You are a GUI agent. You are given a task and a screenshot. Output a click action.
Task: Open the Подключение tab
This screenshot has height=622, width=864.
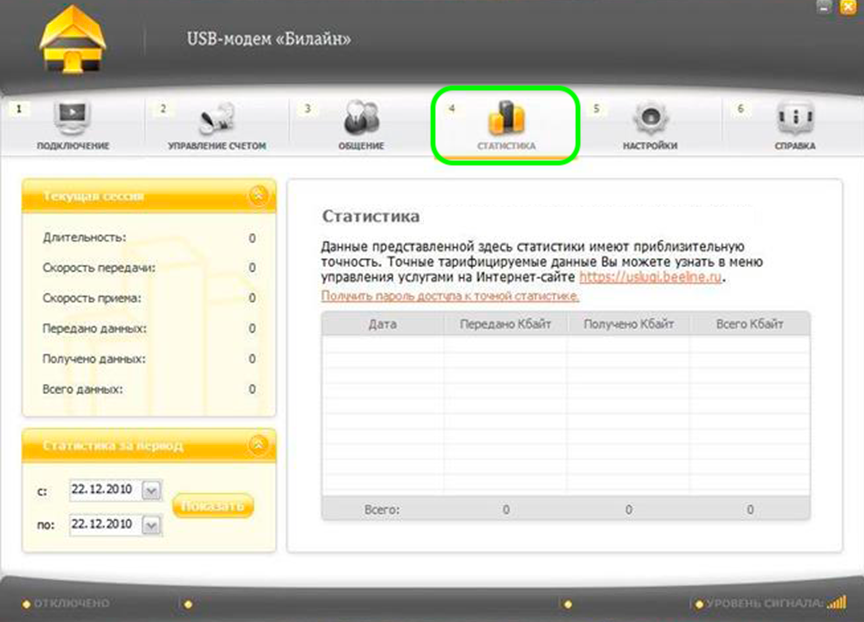coord(73,126)
